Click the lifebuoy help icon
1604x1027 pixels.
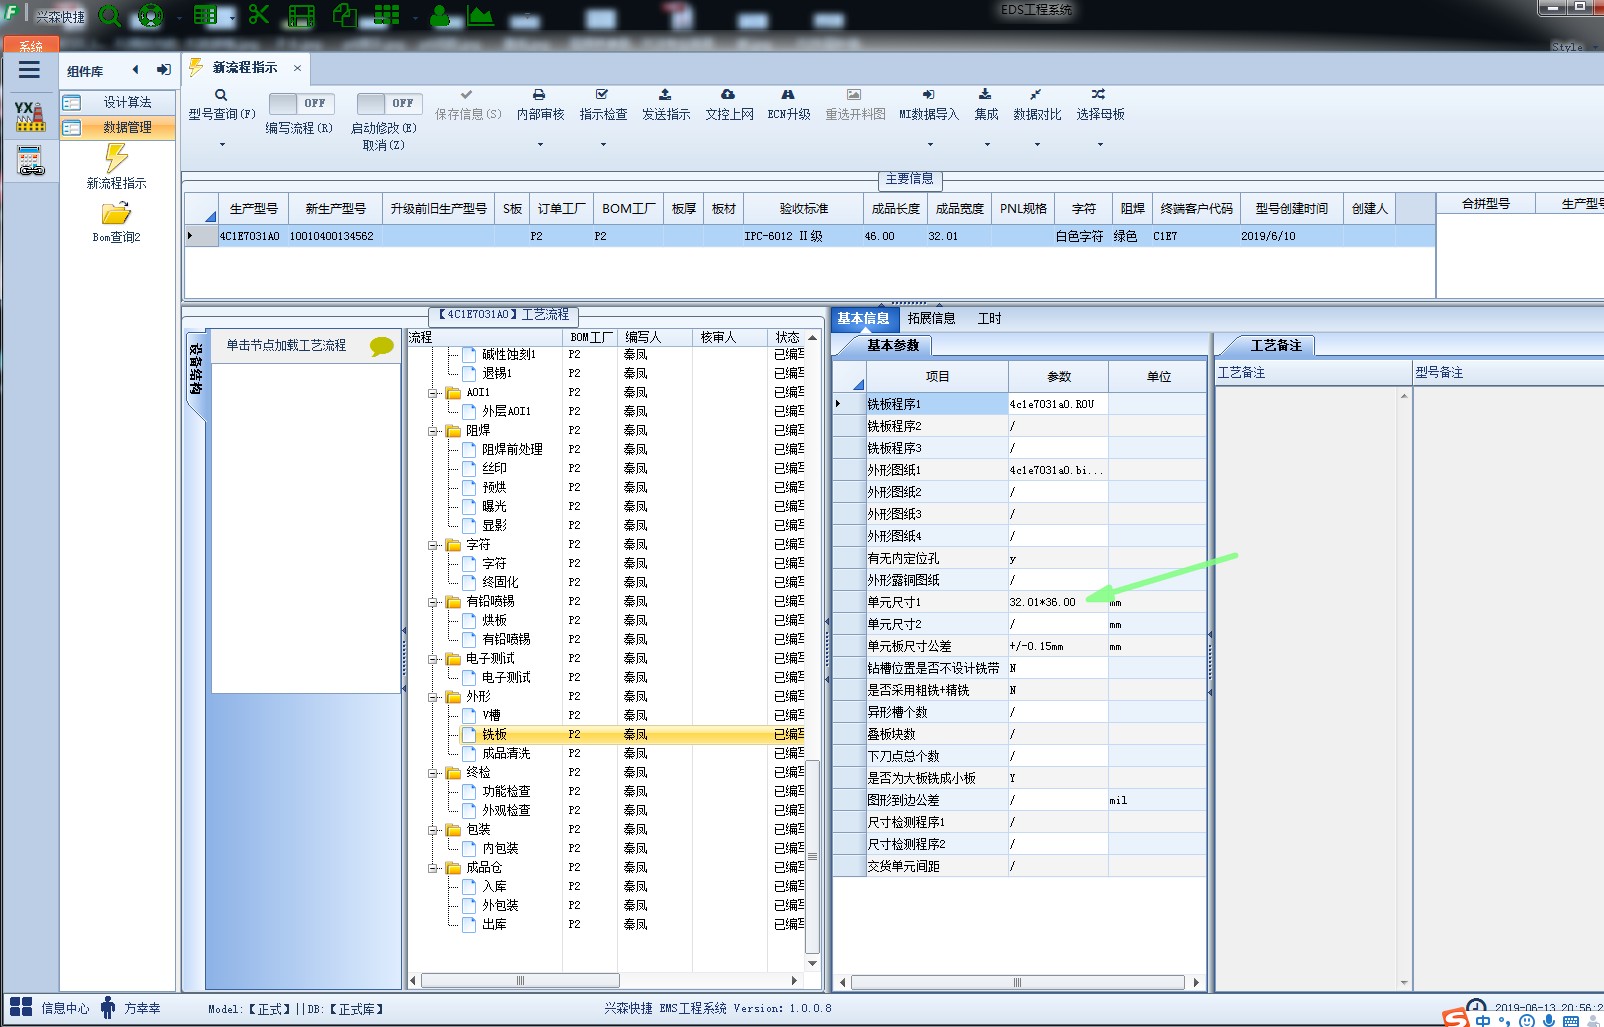150,16
